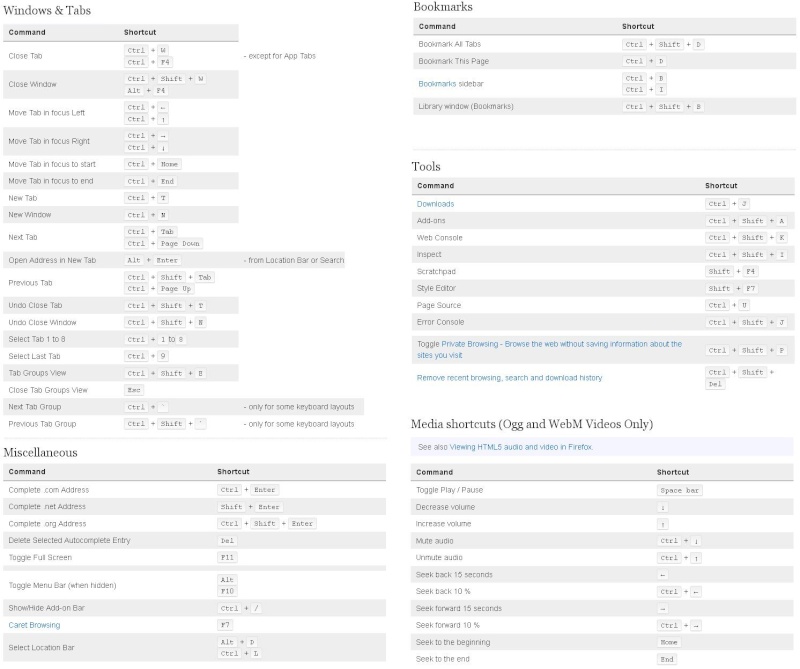Open the Downloads link under Tools
This screenshot has height=669, width=800.
[435, 204]
